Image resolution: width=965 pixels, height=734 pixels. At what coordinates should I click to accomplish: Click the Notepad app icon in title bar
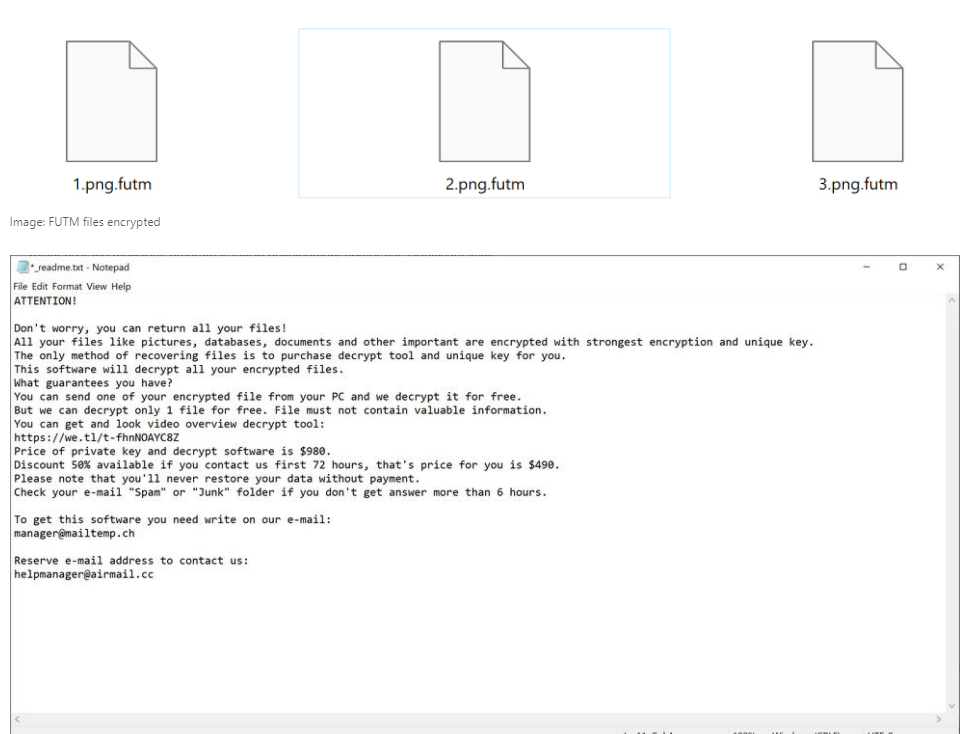[x=23, y=267]
